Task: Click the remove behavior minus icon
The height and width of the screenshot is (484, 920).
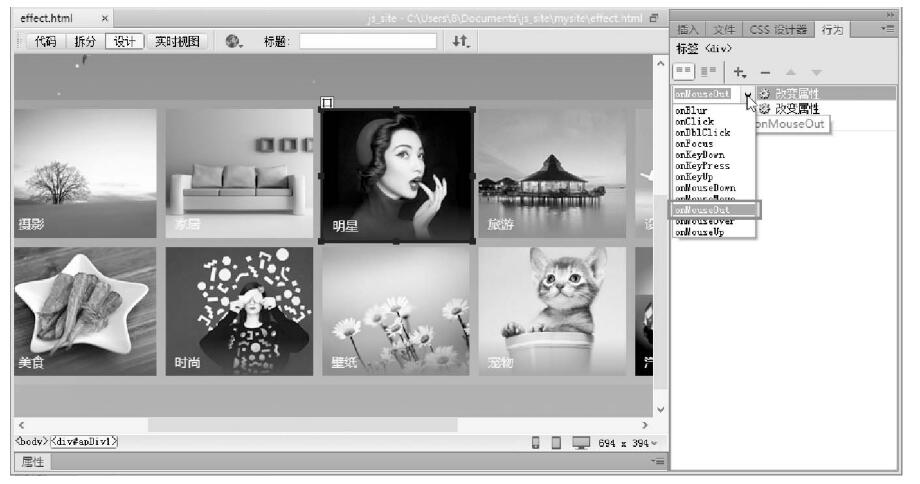Action: point(765,72)
